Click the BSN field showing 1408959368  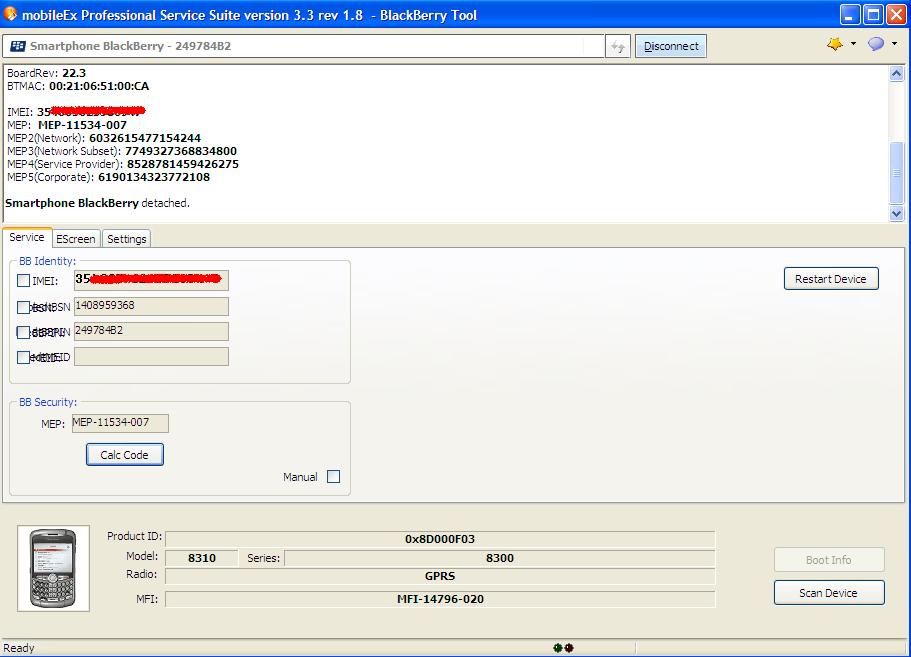pos(151,306)
